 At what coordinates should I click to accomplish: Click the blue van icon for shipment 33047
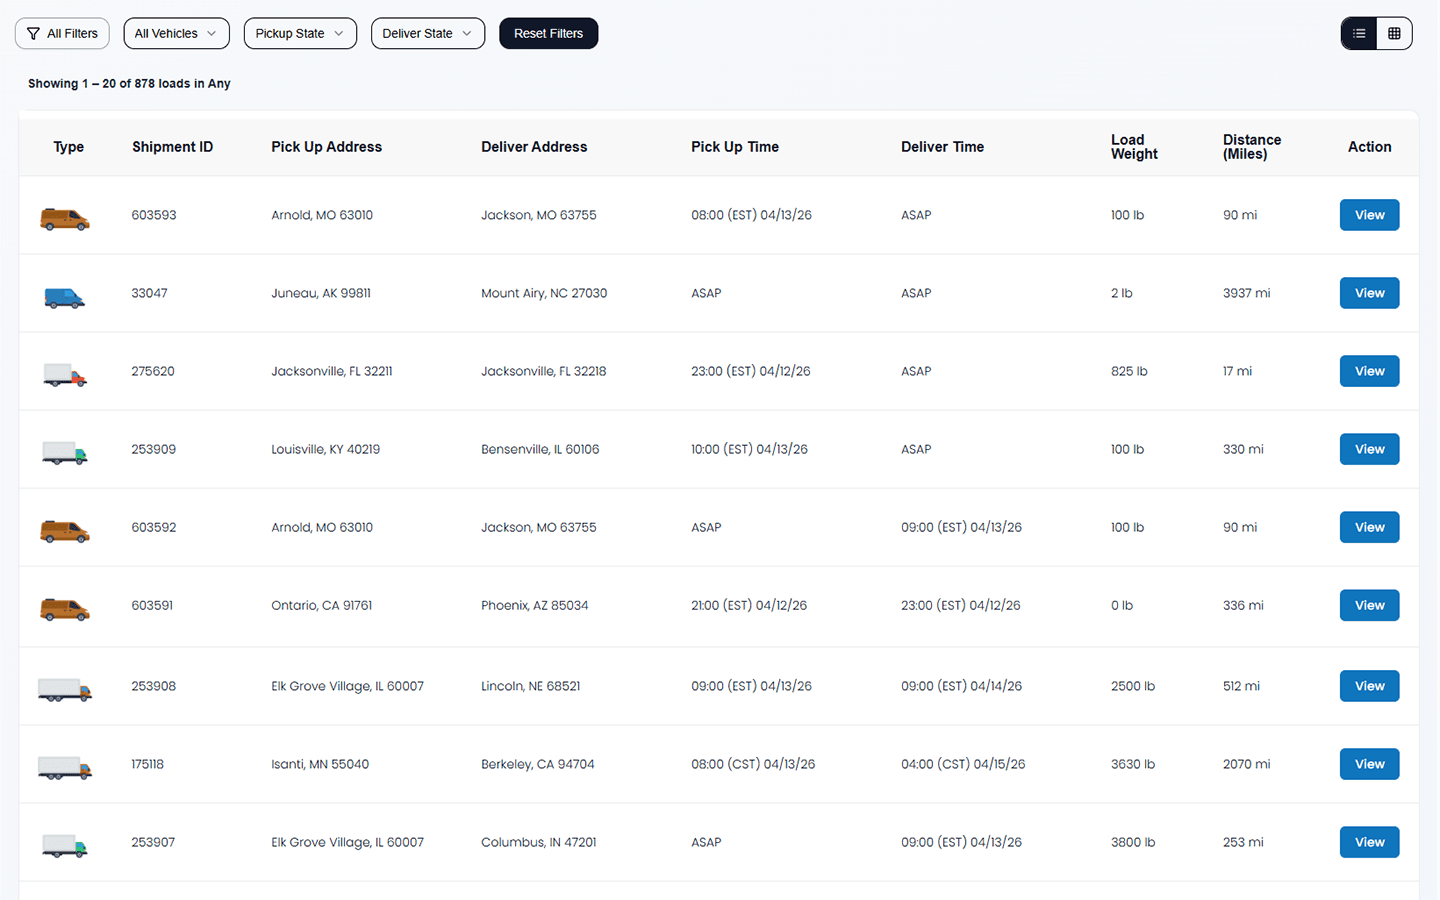65,297
